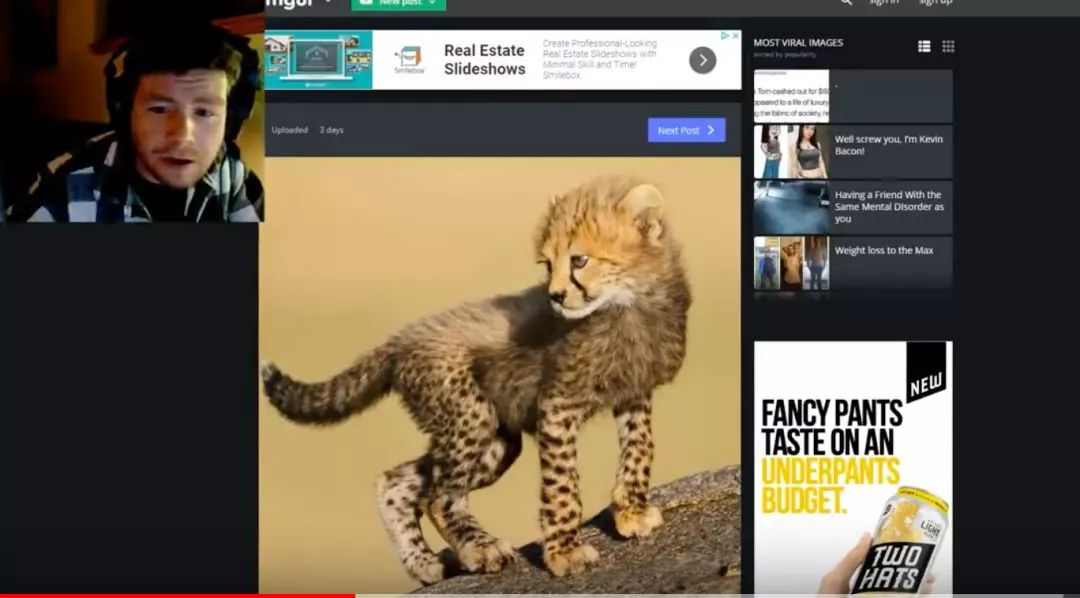Viewport: 1080px width, 598px height.
Task: Click the Next Post button
Action: coord(686,130)
